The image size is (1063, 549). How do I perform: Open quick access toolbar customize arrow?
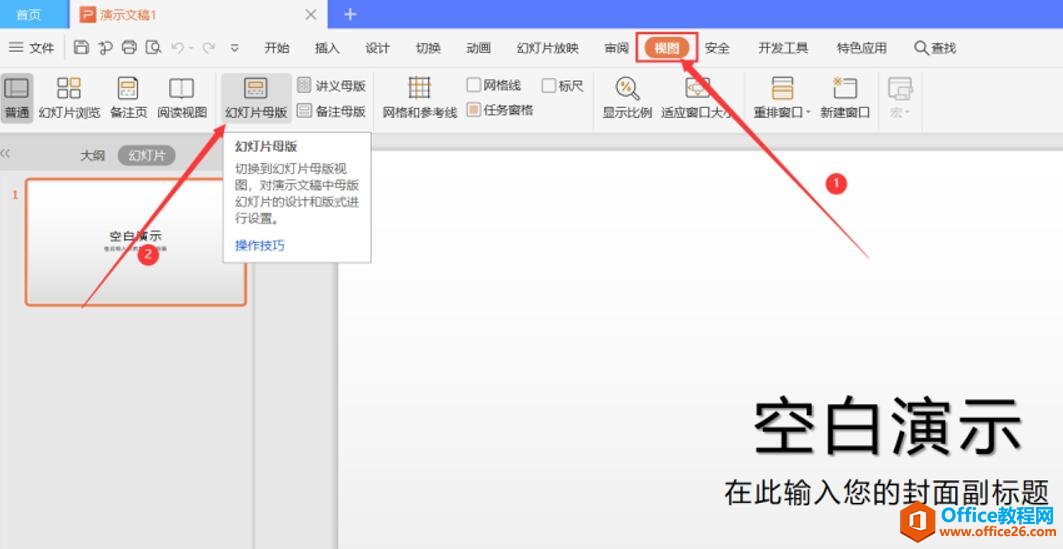(235, 48)
